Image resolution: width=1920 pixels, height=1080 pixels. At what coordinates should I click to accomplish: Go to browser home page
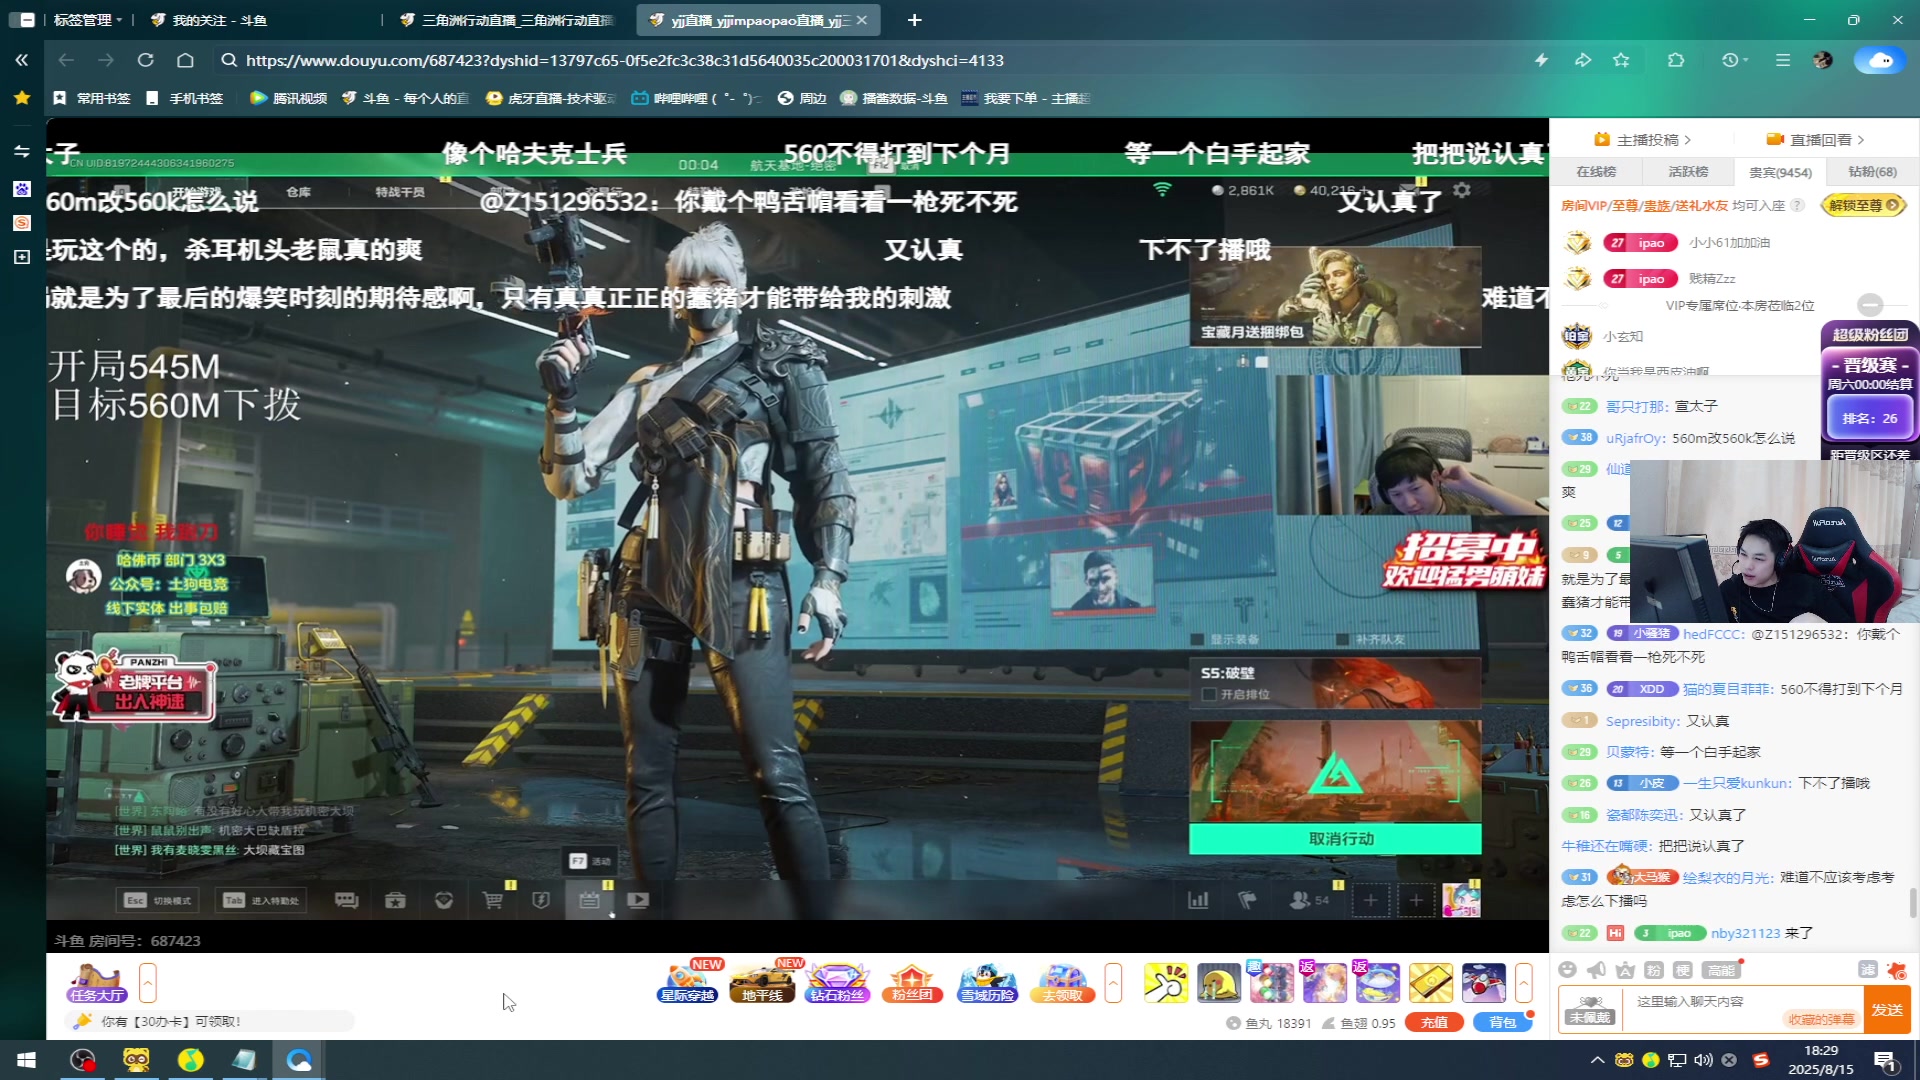click(185, 60)
